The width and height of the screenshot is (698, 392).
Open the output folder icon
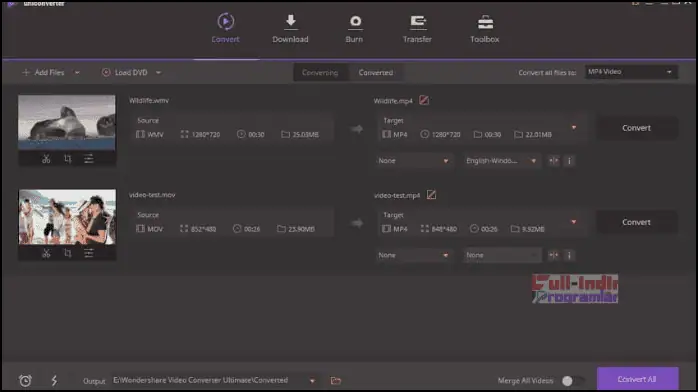[336, 380]
